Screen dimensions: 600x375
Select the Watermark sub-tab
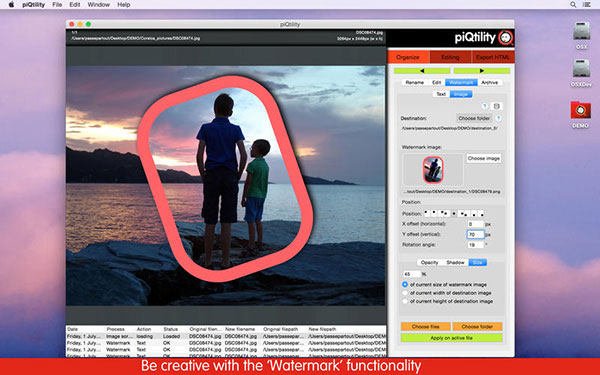(461, 82)
